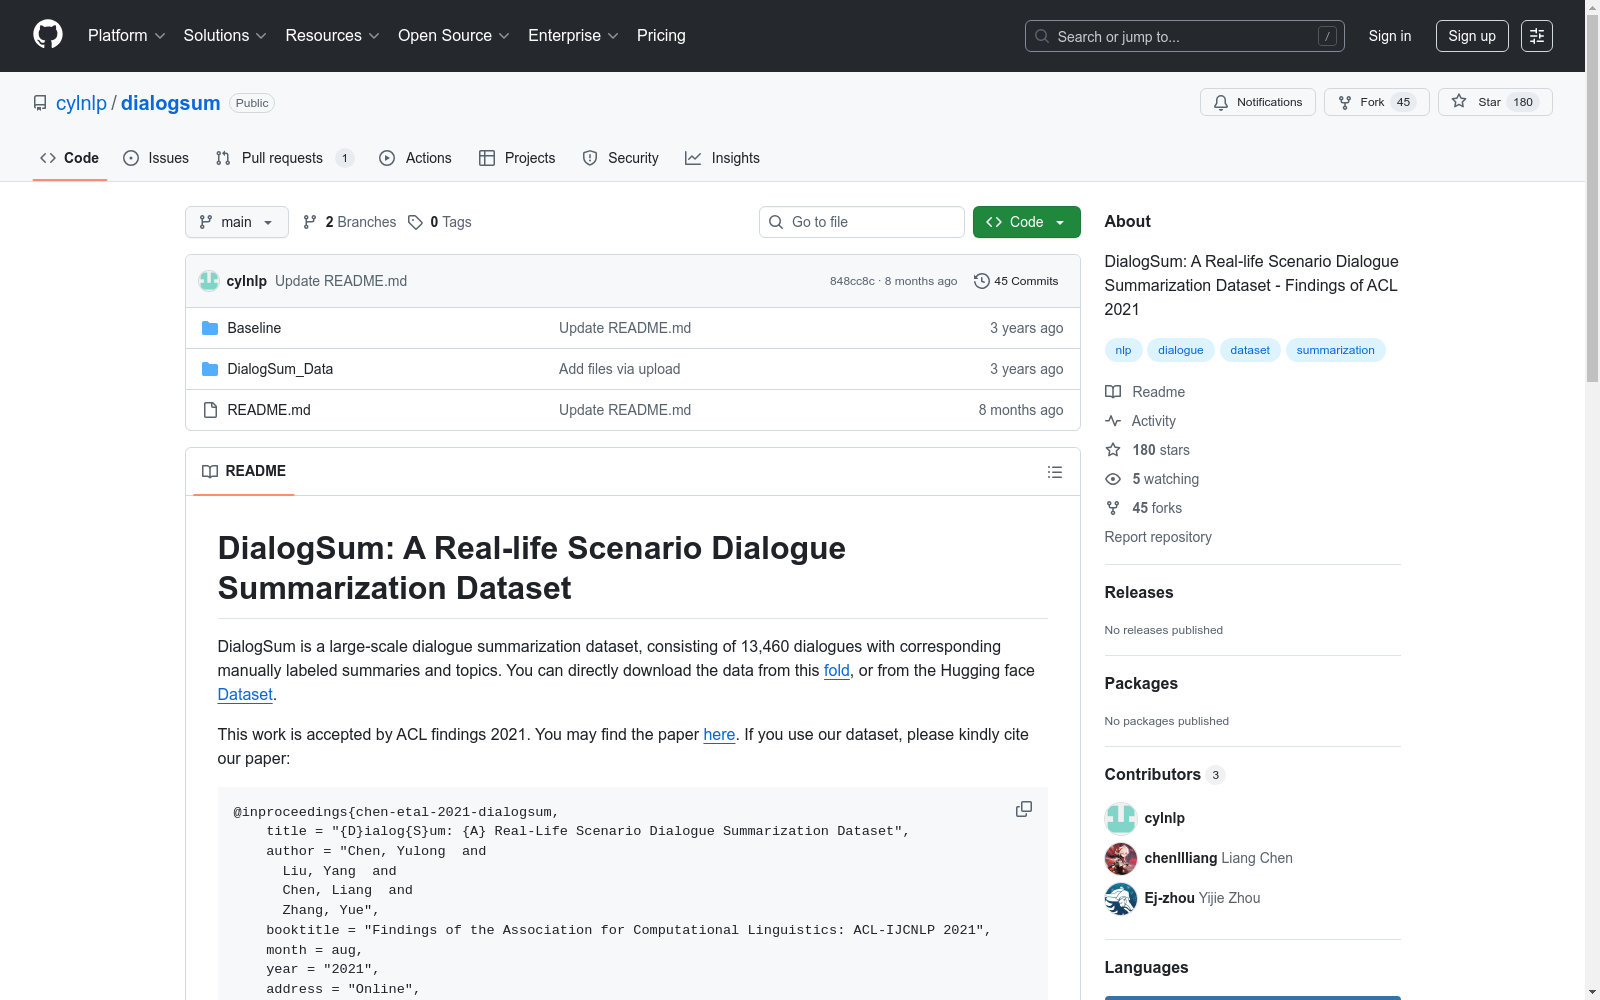Click the cylnlp avatar in commit row
The width and height of the screenshot is (1600, 1000).
tap(209, 281)
